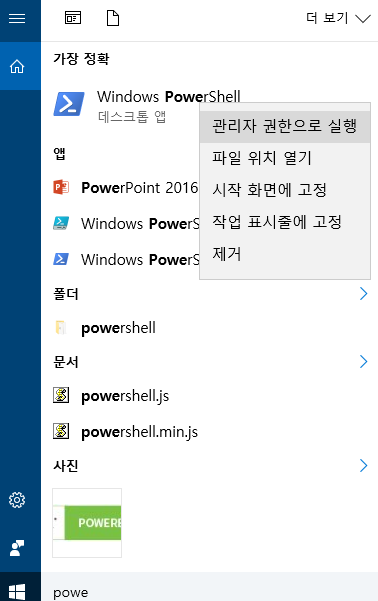
Task: Click the powershell folder icon
Action: (61, 328)
